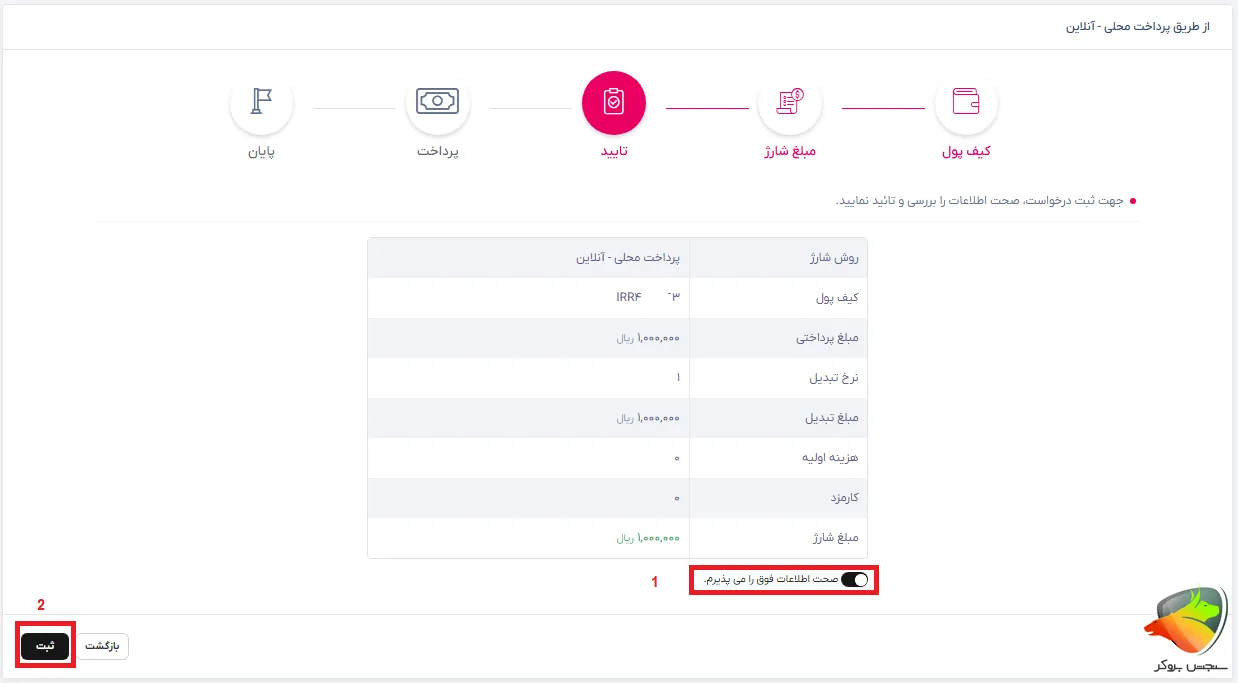Select the پرداخت banknote step icon
The image size is (1238, 683).
438,102
